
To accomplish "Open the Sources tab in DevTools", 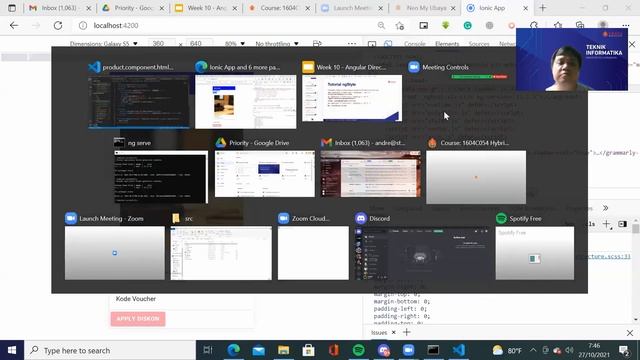I will (479, 44).
